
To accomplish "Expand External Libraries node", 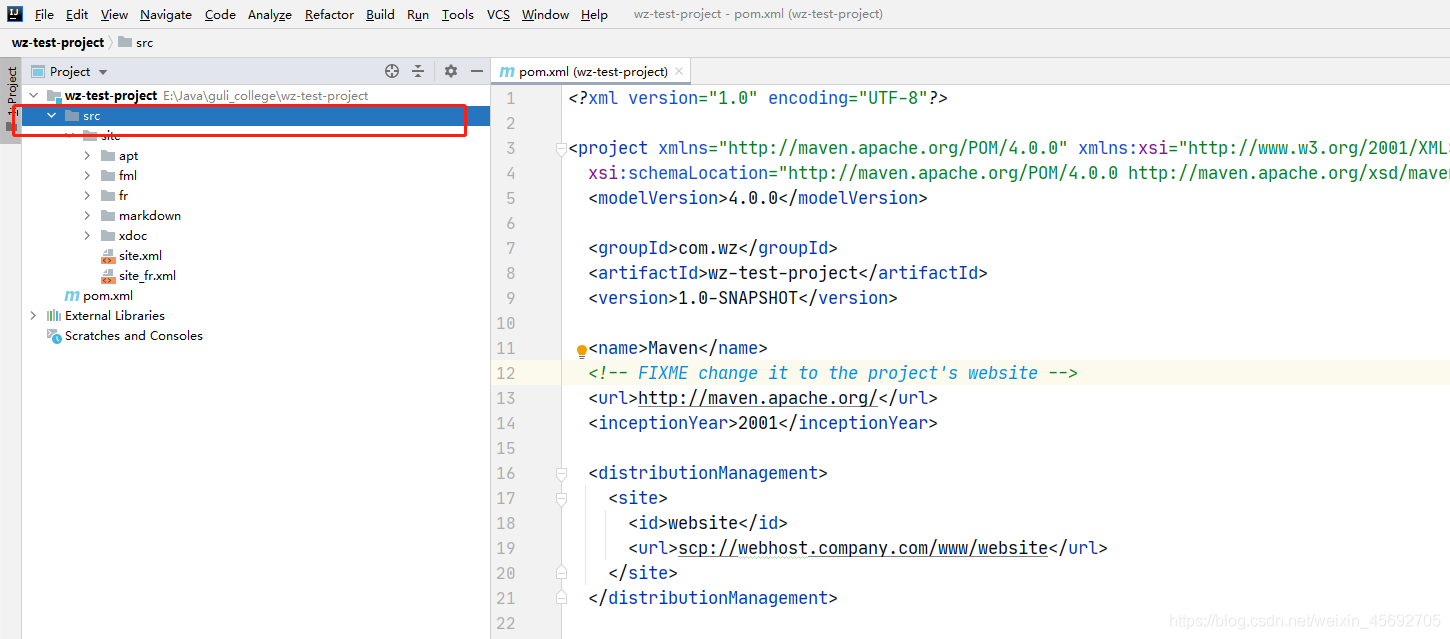I will (x=34, y=316).
